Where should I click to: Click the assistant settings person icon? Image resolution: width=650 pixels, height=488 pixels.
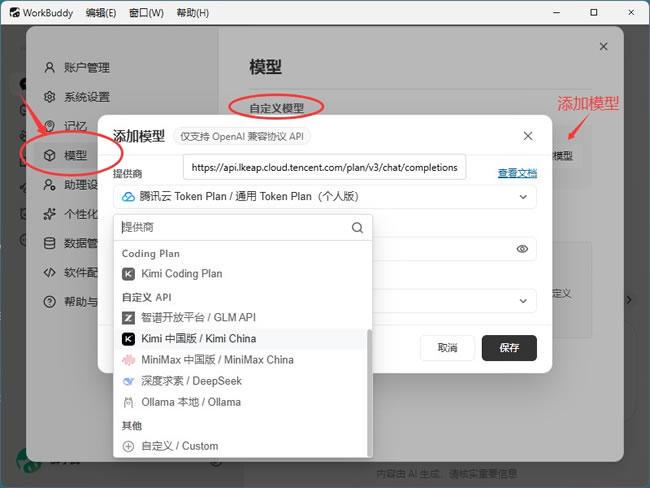click(x=50, y=185)
